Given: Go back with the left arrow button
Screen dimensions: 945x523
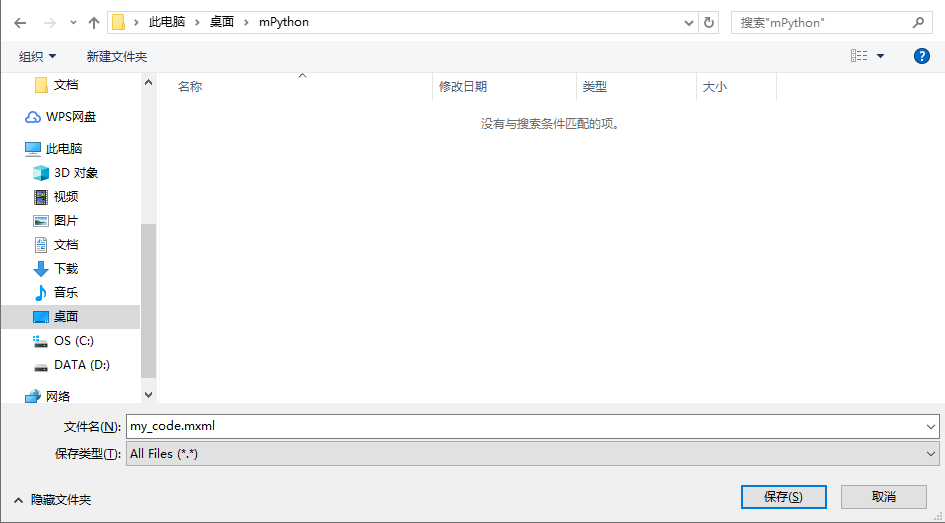Looking at the screenshot, I should [x=20, y=23].
